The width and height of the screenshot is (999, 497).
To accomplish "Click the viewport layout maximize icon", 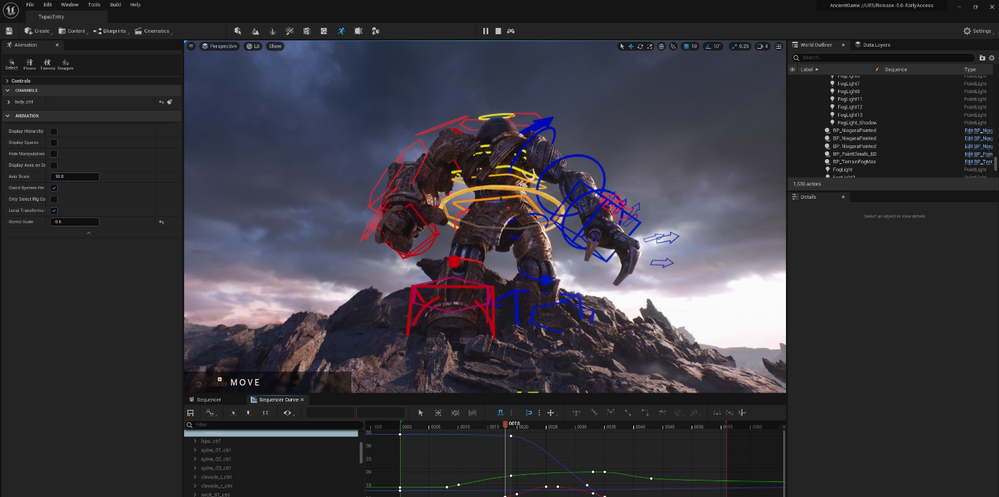I will 779,46.
